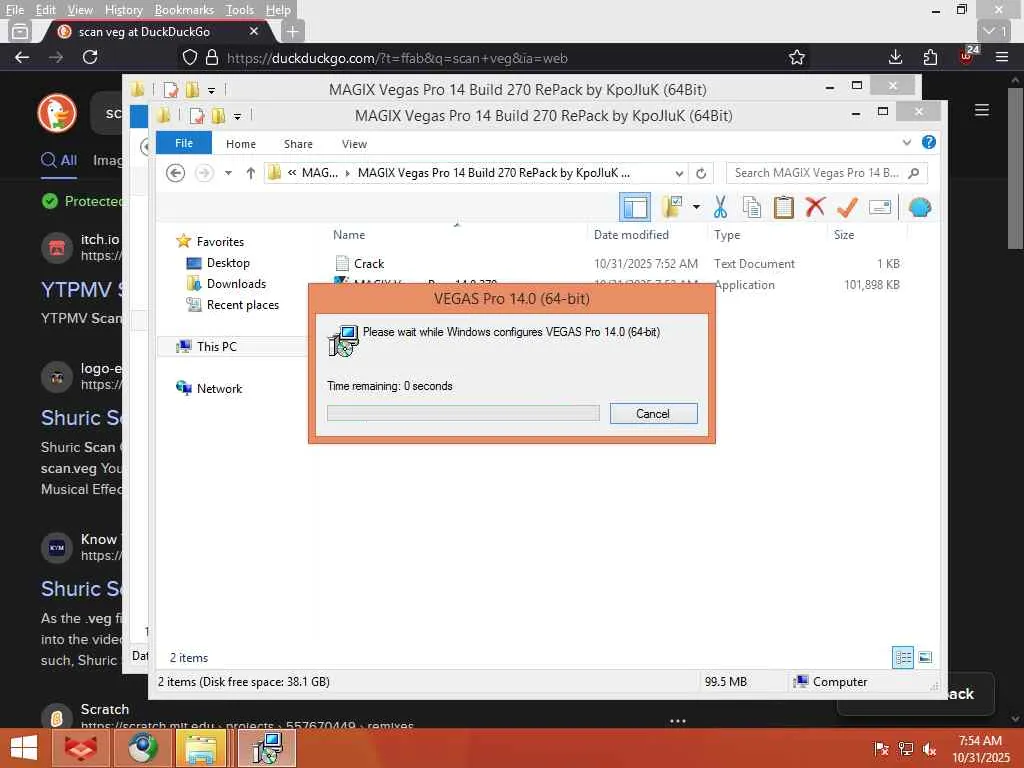Click quick access Properties icon in title bar
Screen dimensions: 1024x768
197,116
